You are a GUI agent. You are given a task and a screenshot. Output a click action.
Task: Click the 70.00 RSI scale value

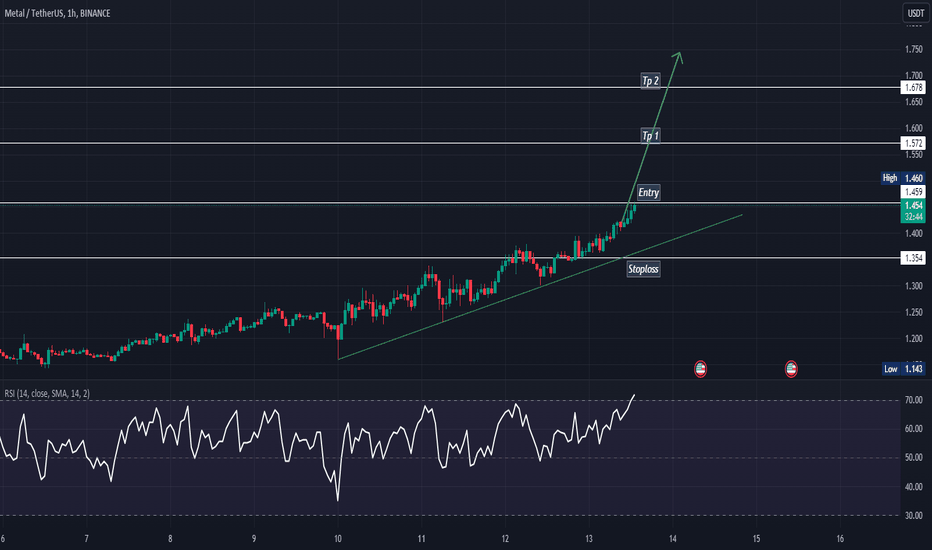coord(914,400)
